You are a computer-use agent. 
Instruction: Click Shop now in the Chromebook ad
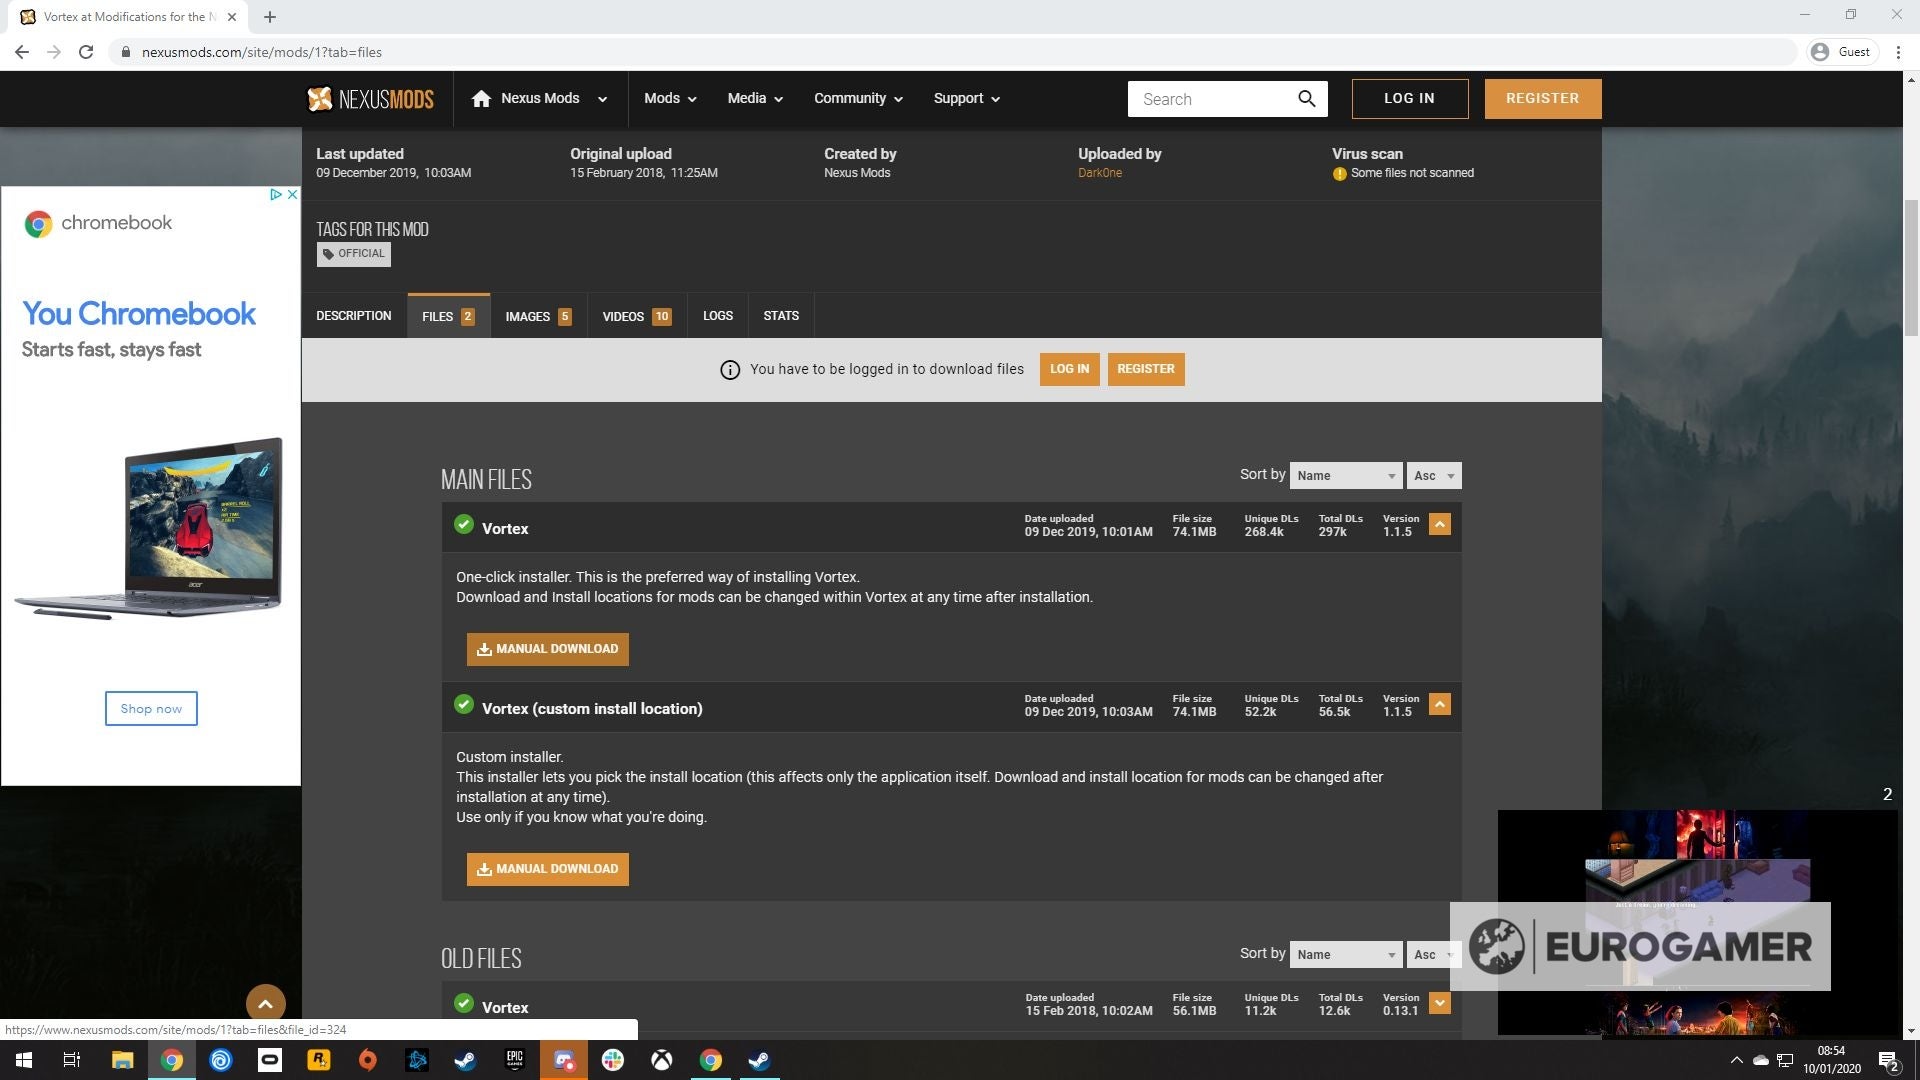(x=151, y=709)
